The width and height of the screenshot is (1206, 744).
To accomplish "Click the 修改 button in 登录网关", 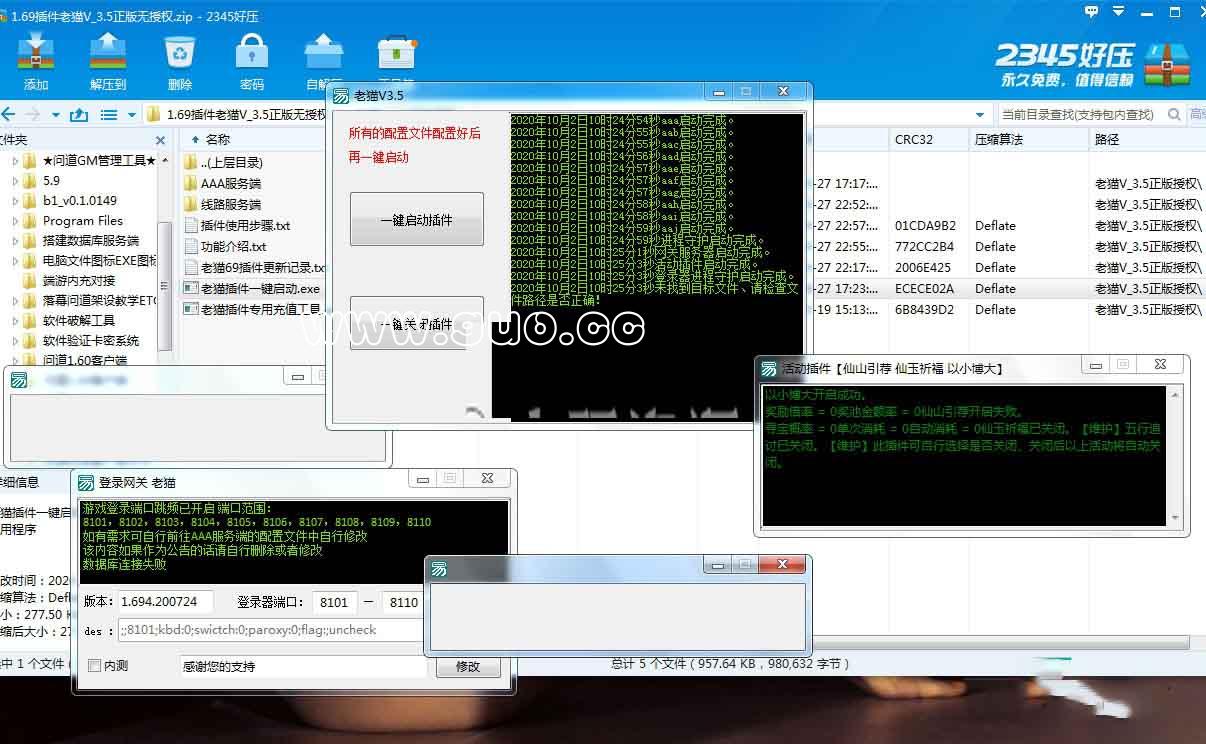I will pos(468,666).
